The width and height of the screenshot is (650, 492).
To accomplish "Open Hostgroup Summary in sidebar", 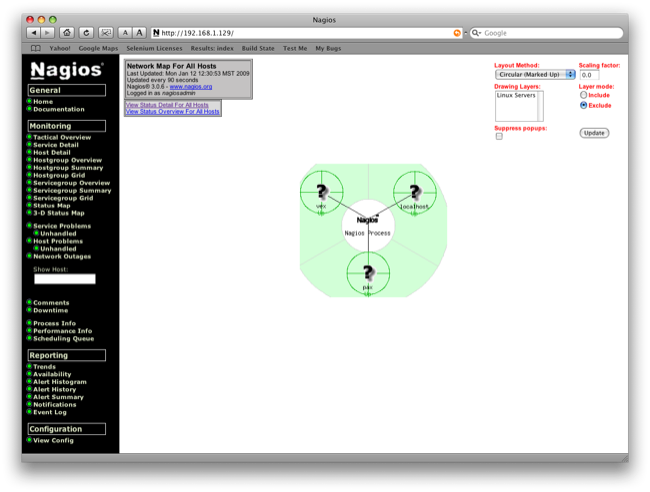I will point(68,168).
